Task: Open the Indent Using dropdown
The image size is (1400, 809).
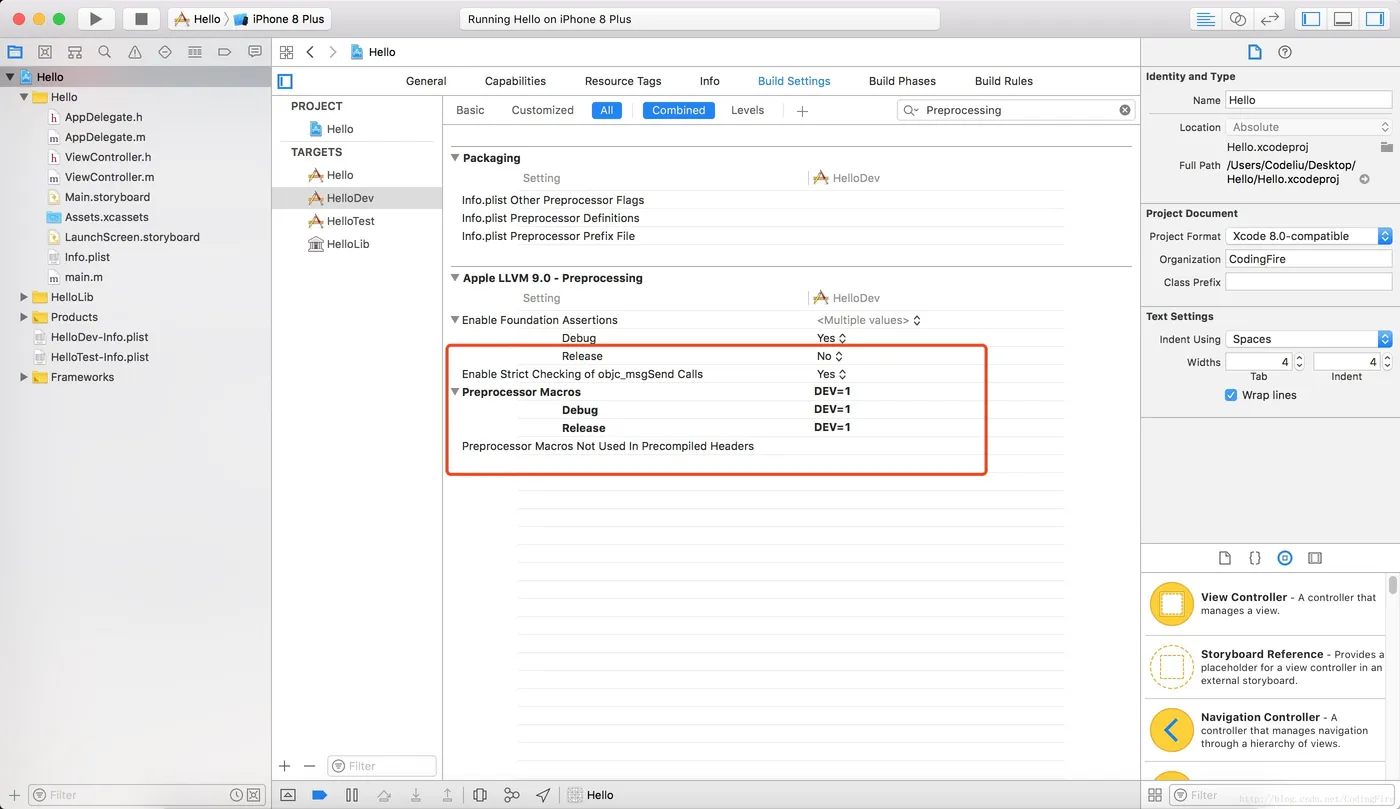Action: tap(1309, 339)
